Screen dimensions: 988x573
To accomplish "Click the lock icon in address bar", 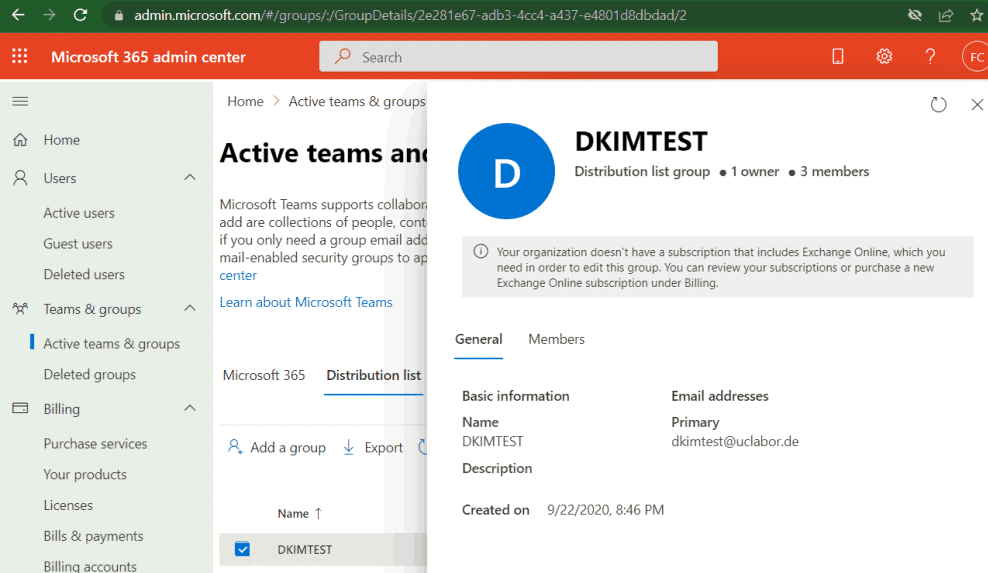I will click(x=118, y=15).
